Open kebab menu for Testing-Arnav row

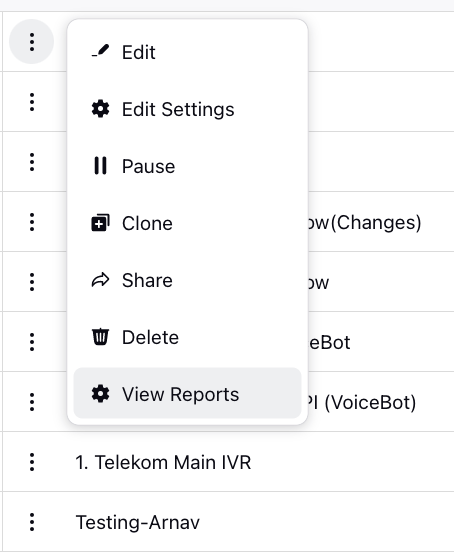click(x=32, y=522)
